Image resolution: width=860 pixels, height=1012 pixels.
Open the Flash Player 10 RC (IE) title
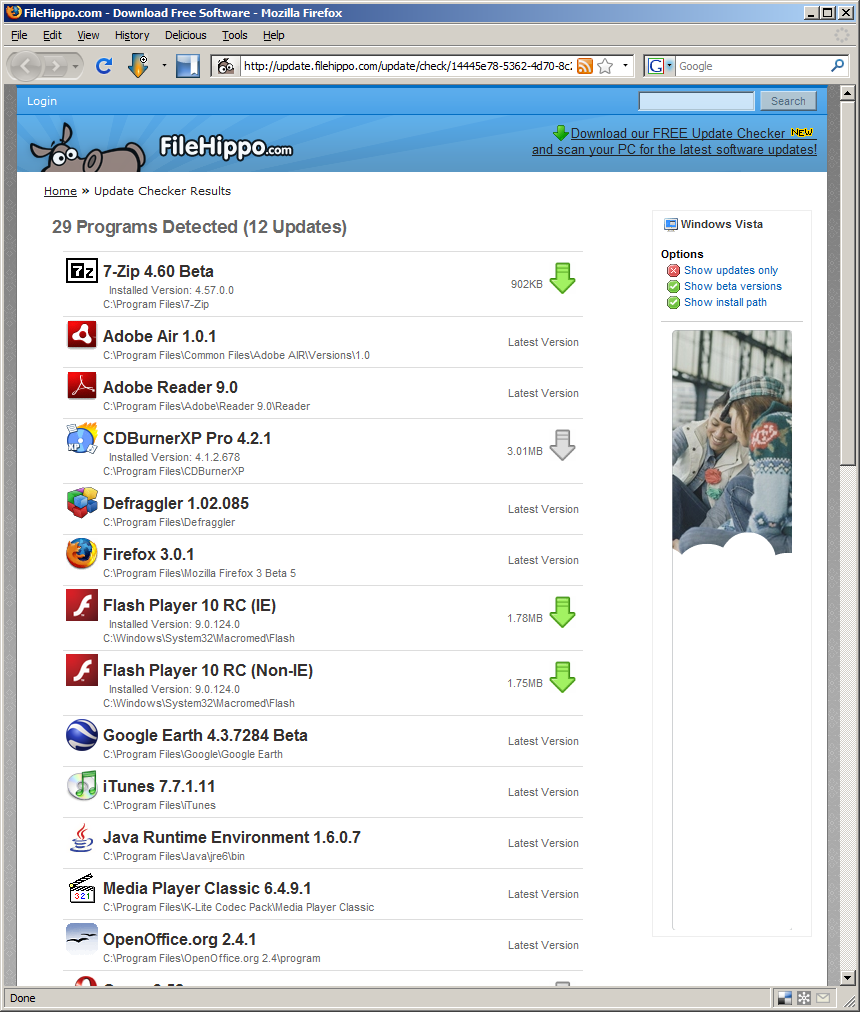pyautogui.click(x=189, y=606)
